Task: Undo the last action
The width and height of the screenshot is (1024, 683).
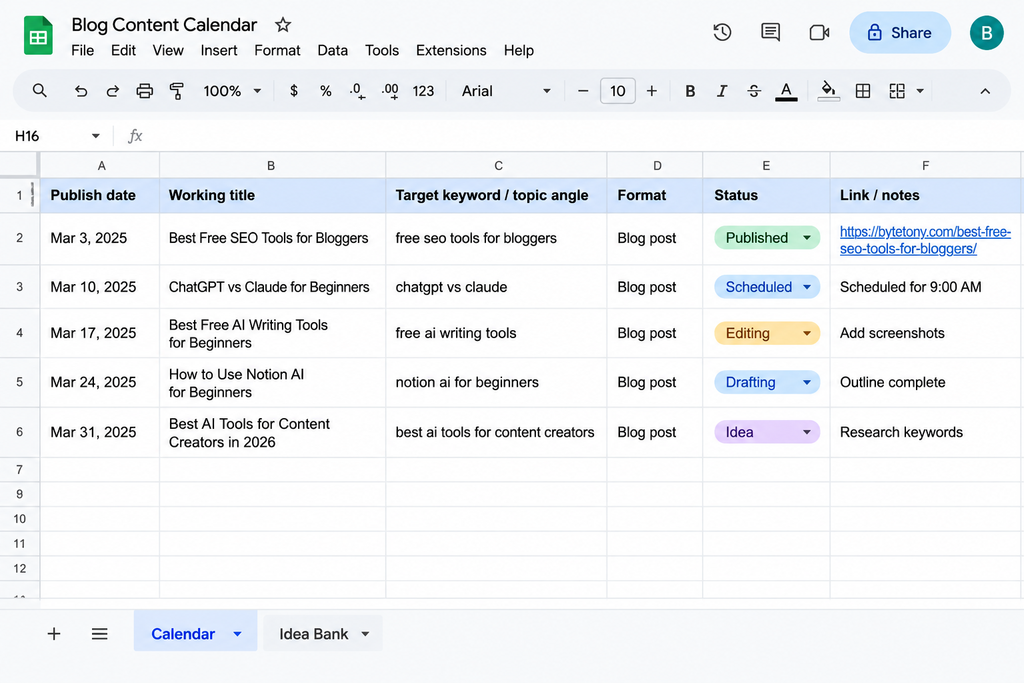Action: tap(80, 91)
